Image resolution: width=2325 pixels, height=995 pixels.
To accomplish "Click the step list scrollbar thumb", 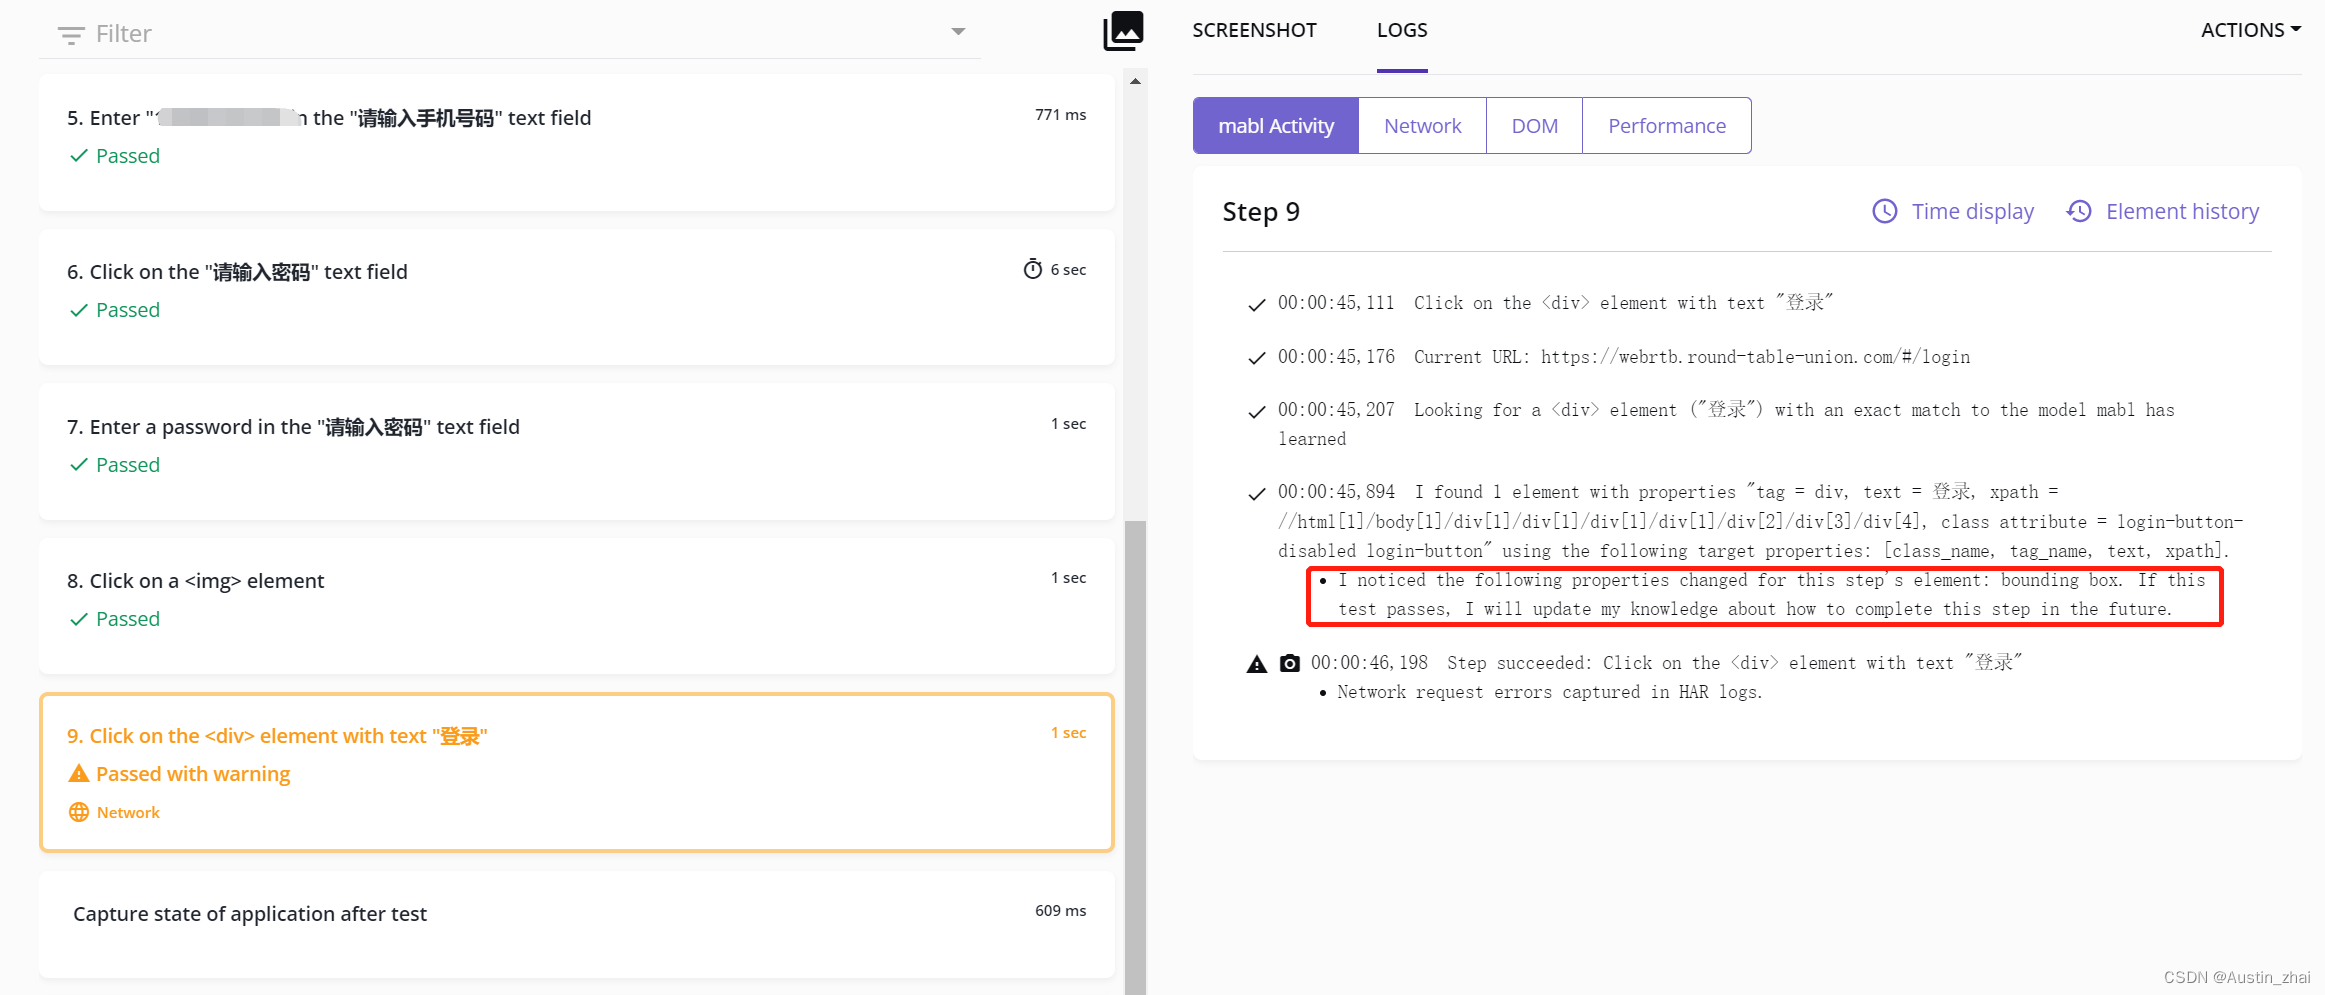I will coord(1135,756).
